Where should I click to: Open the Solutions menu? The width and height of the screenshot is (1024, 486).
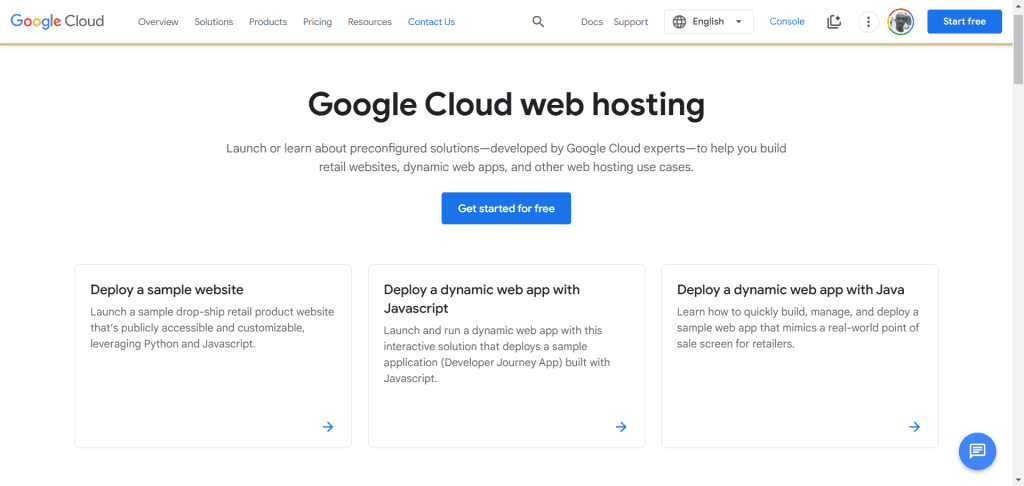coord(214,22)
